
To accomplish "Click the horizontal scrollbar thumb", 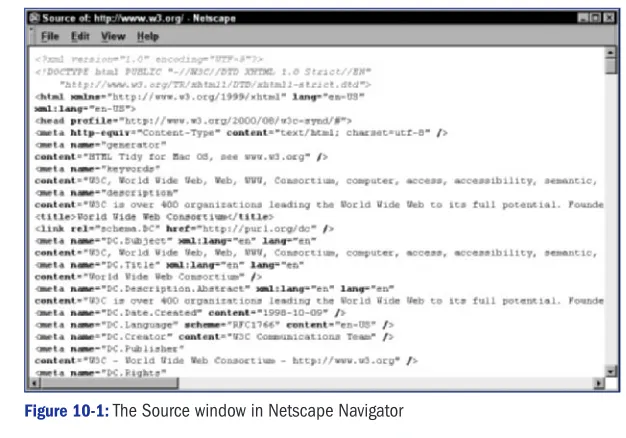I will click(x=109, y=383).
